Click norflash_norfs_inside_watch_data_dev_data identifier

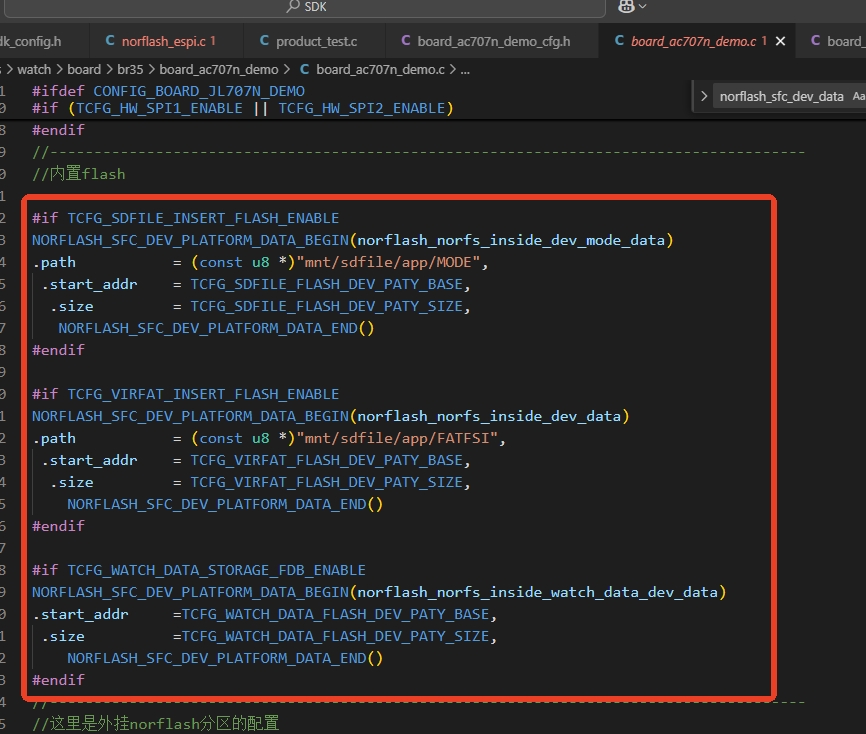[x=538, y=593]
